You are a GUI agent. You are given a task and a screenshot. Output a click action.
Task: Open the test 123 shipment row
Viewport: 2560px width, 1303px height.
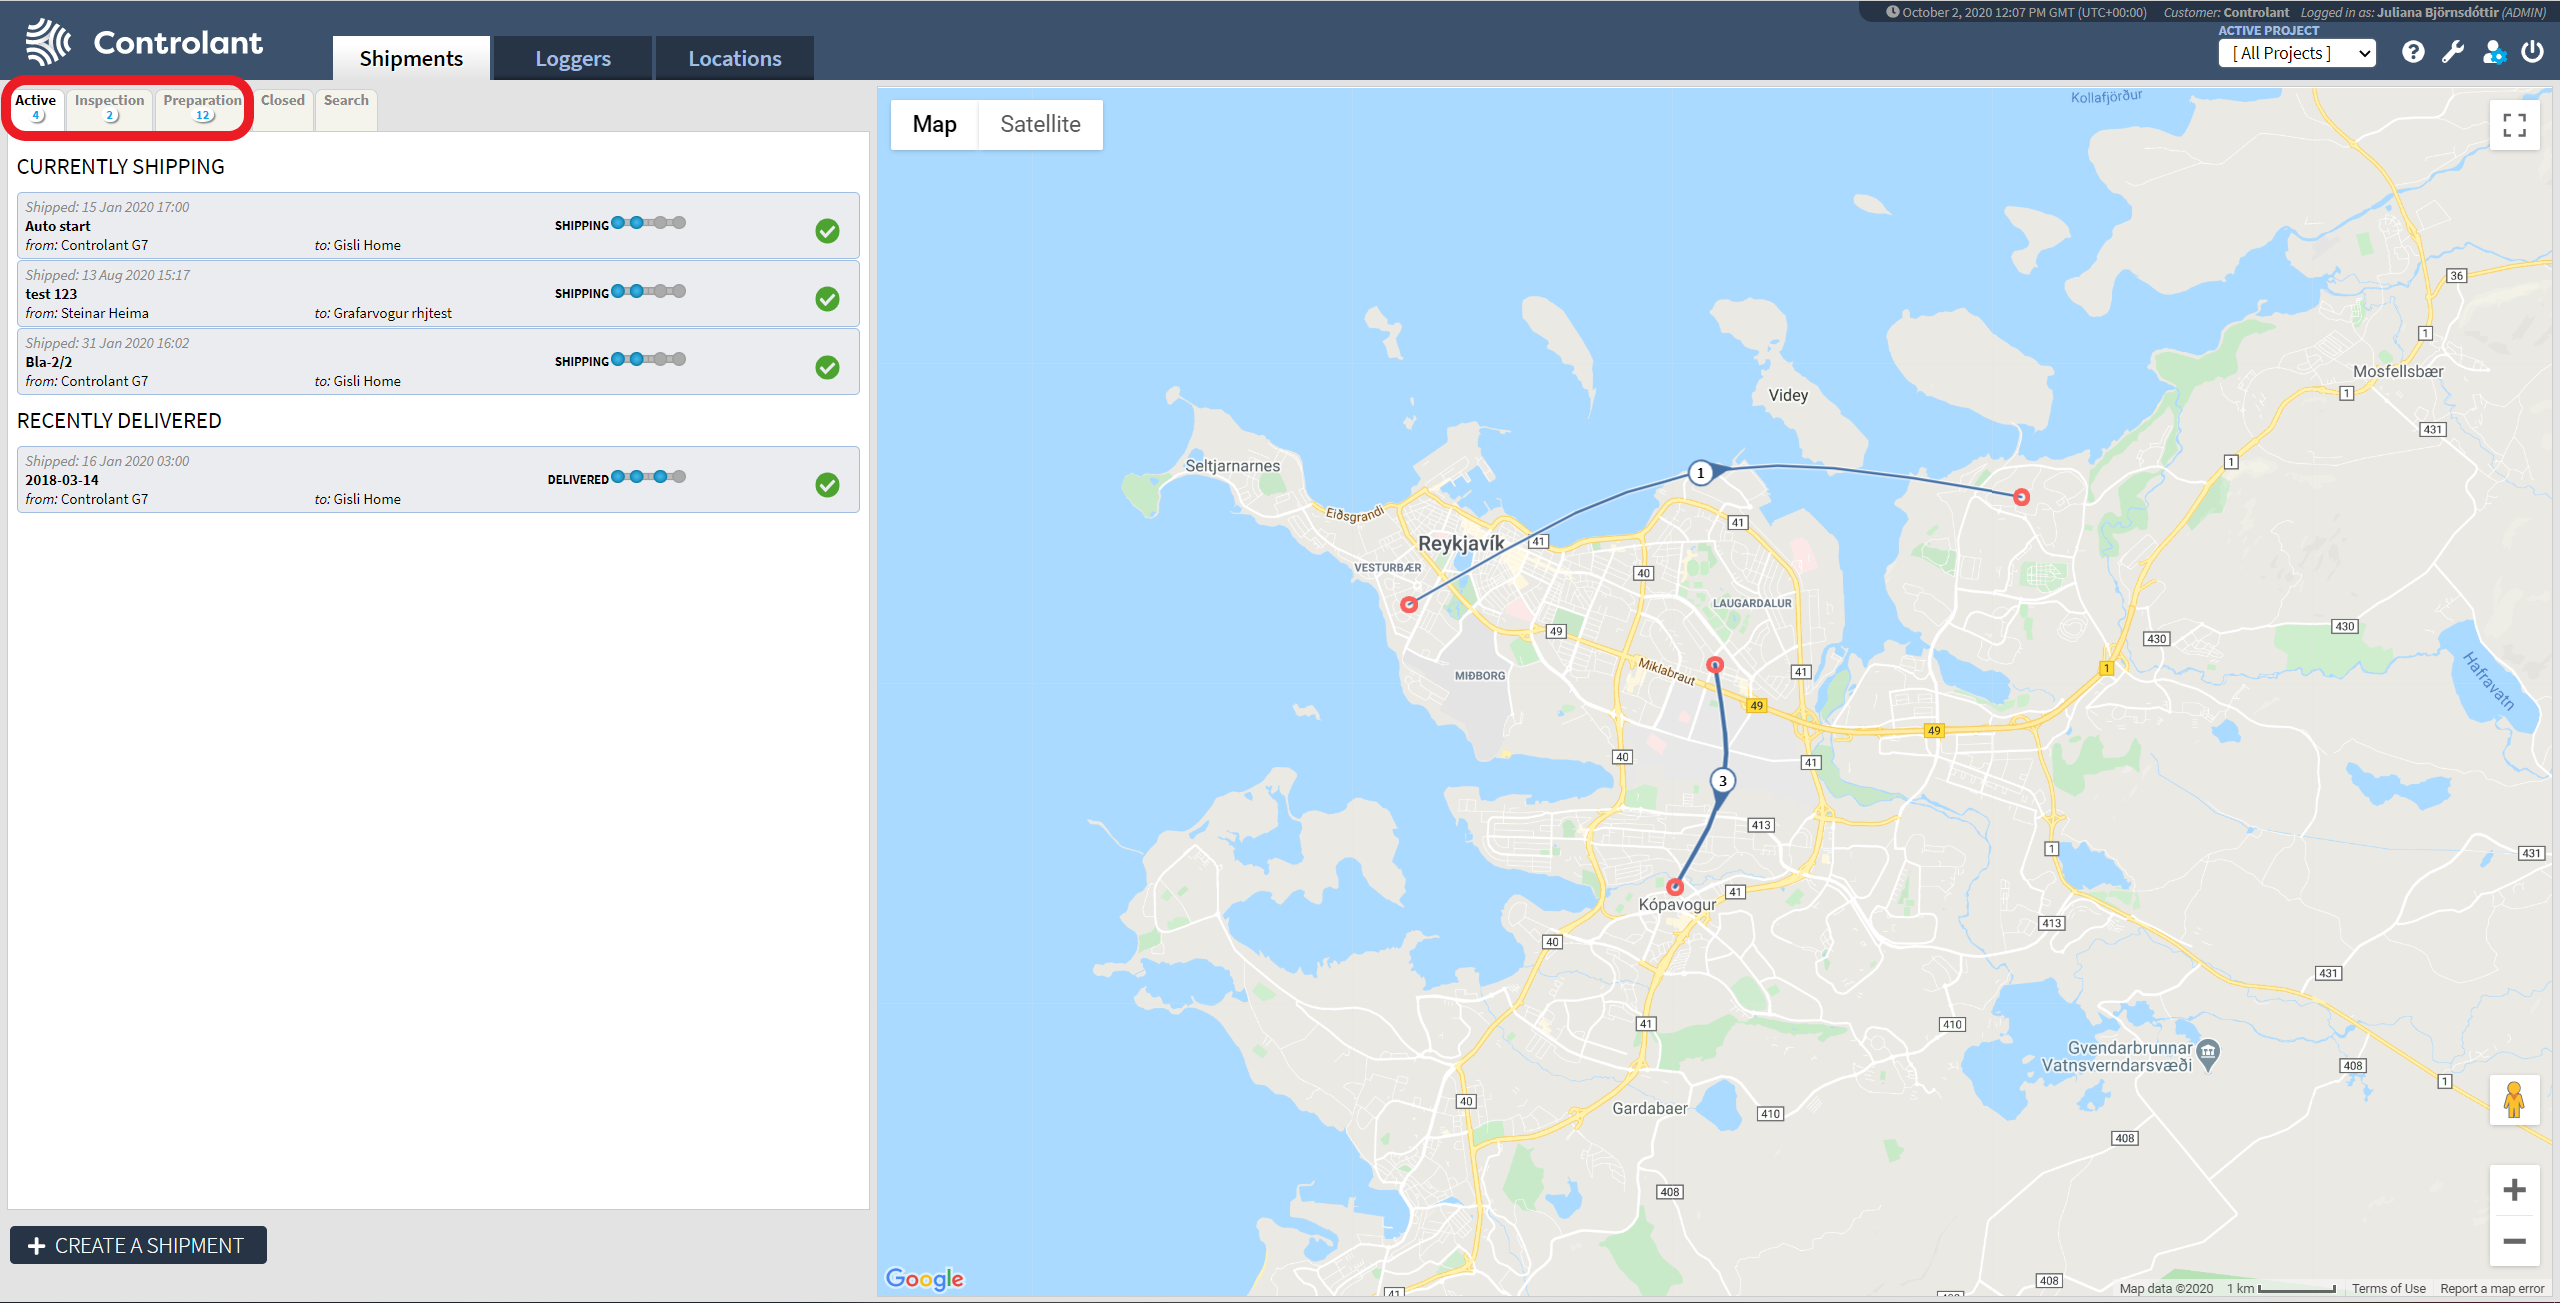[x=438, y=294]
